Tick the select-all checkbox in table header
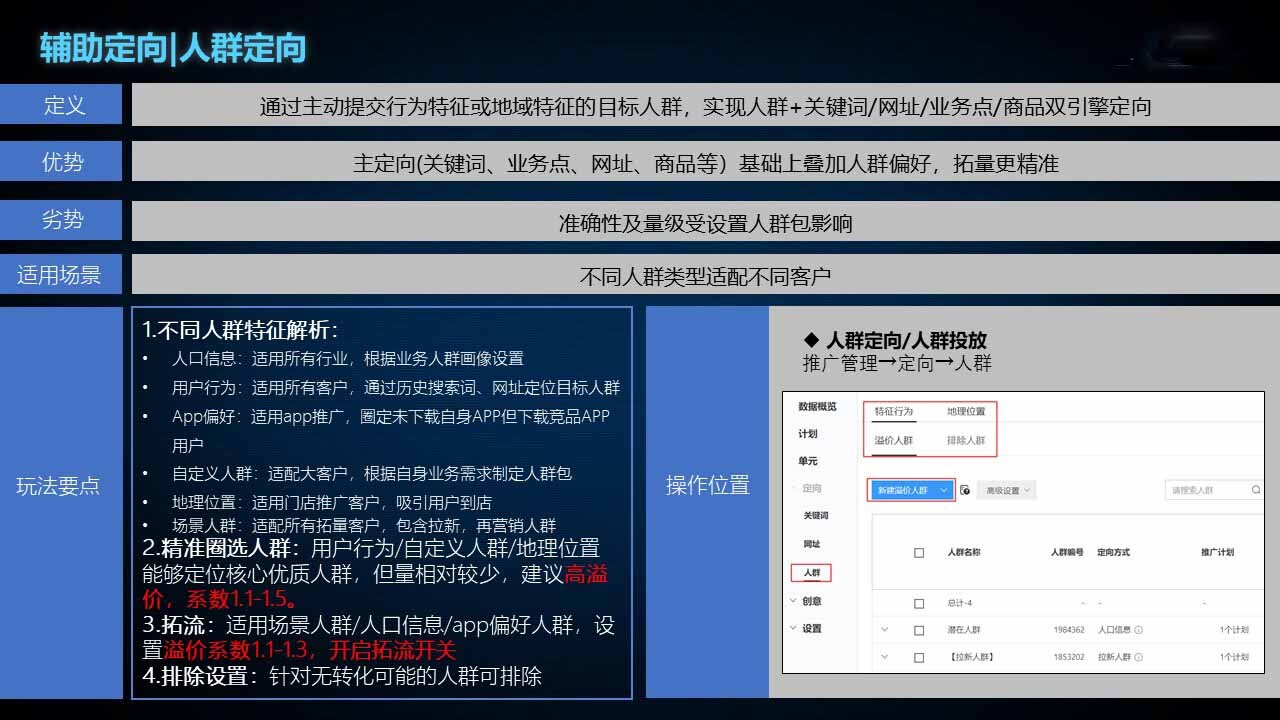Image resolution: width=1280 pixels, height=720 pixels. click(x=919, y=552)
